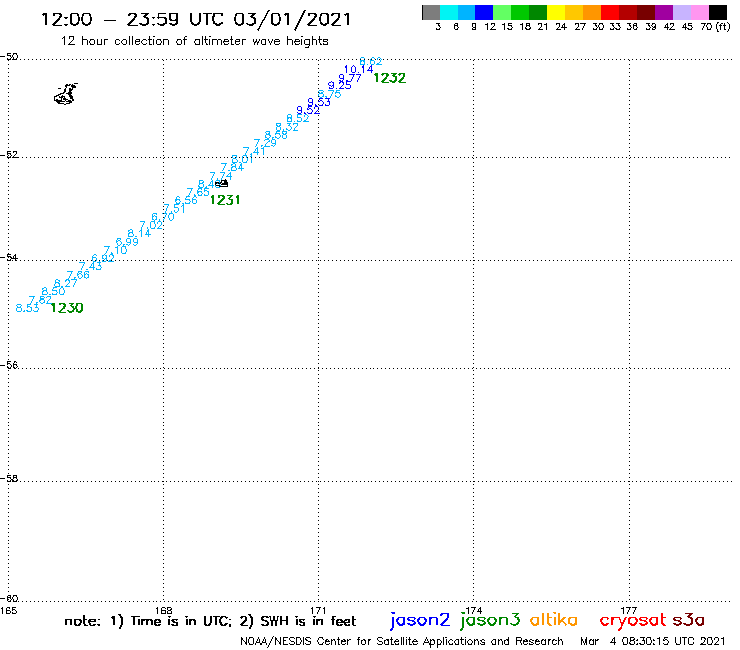This screenshot has height=650, width=740.
Task: Click the gray color bar swatch
Action: tap(431, 12)
